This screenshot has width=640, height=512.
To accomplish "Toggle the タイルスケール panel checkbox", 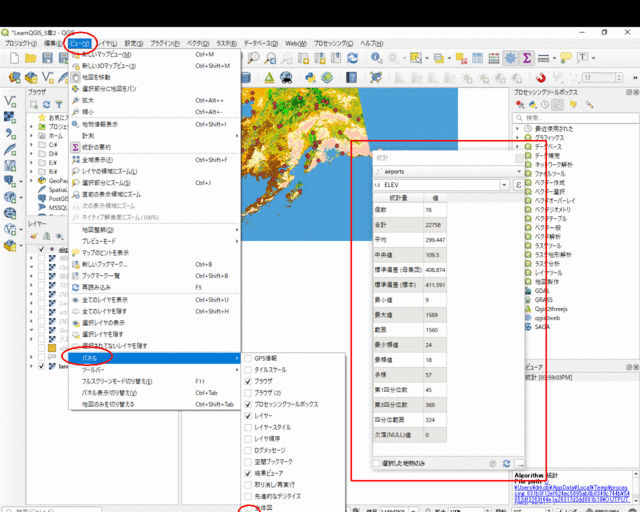I will 248,370.
